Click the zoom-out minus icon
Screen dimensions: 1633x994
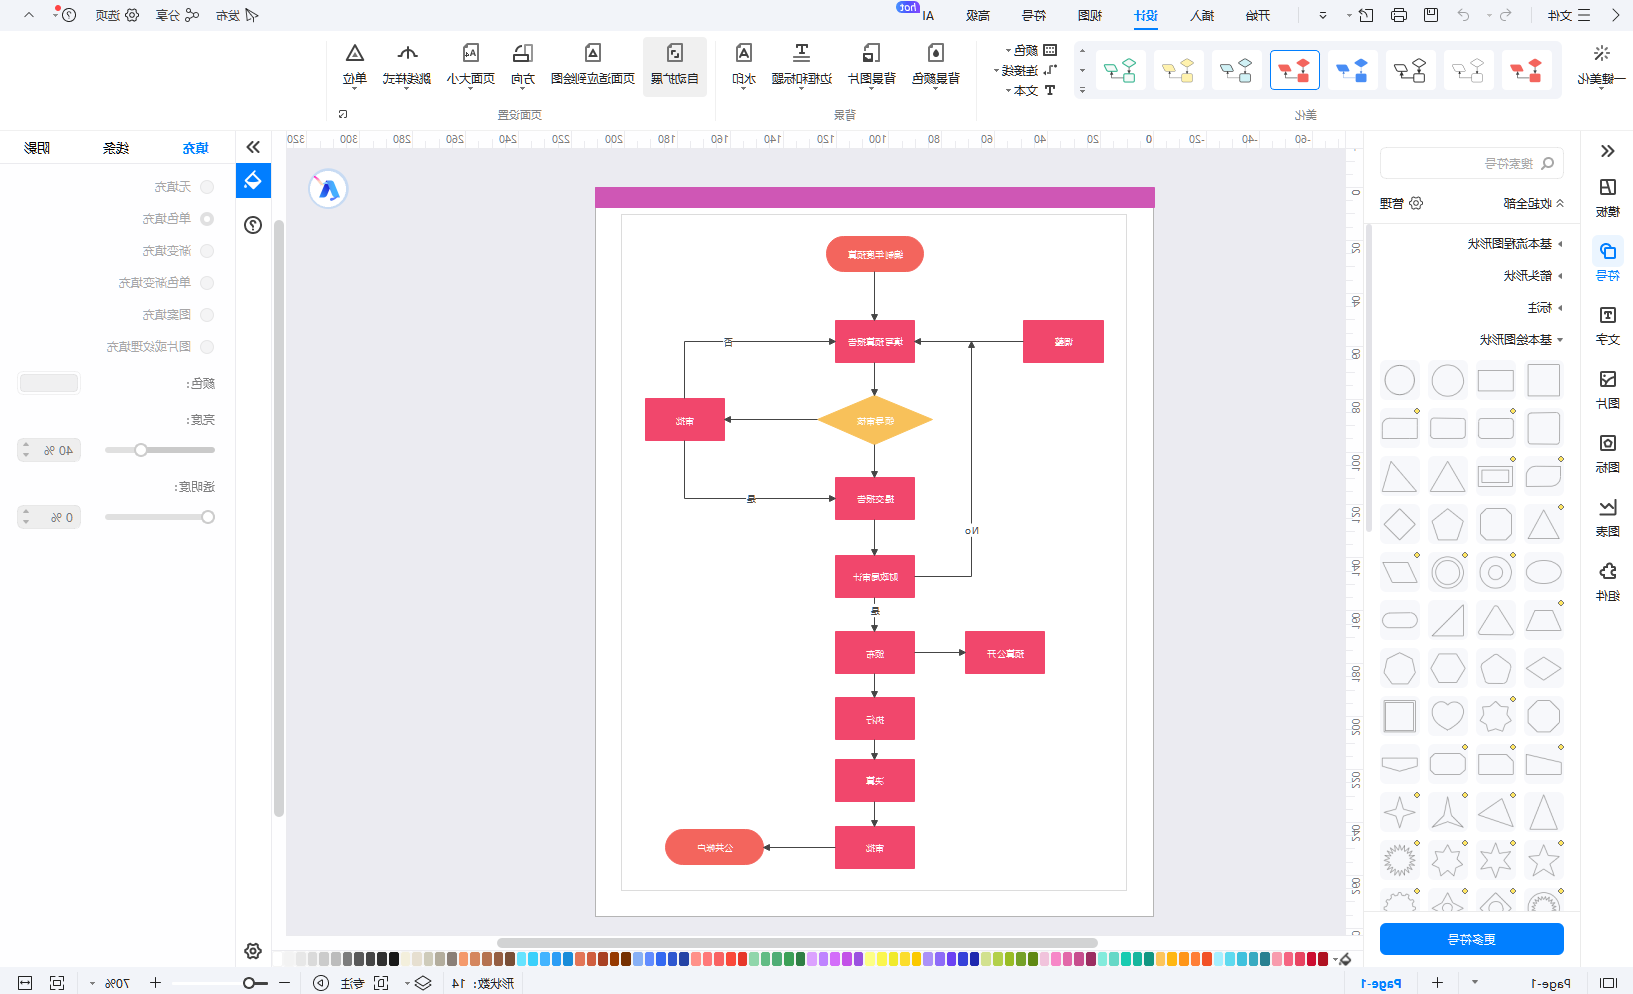pos(284,983)
